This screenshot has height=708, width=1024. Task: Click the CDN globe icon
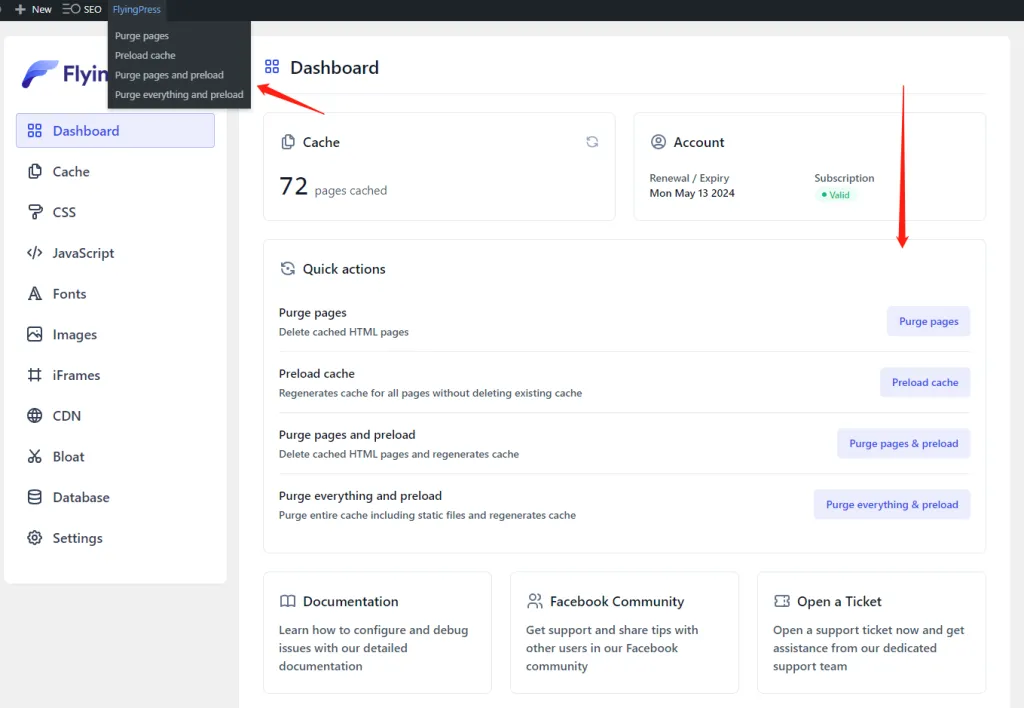pos(35,416)
